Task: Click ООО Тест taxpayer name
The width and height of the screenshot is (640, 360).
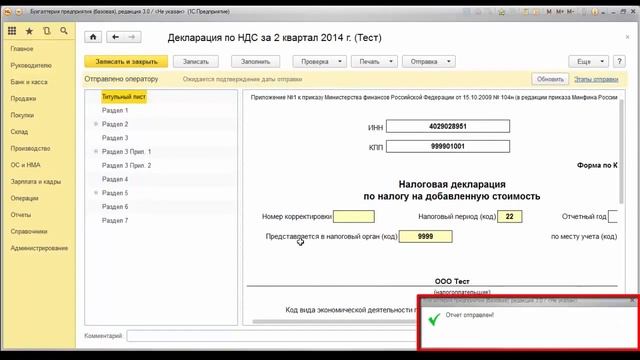Action: point(452,281)
